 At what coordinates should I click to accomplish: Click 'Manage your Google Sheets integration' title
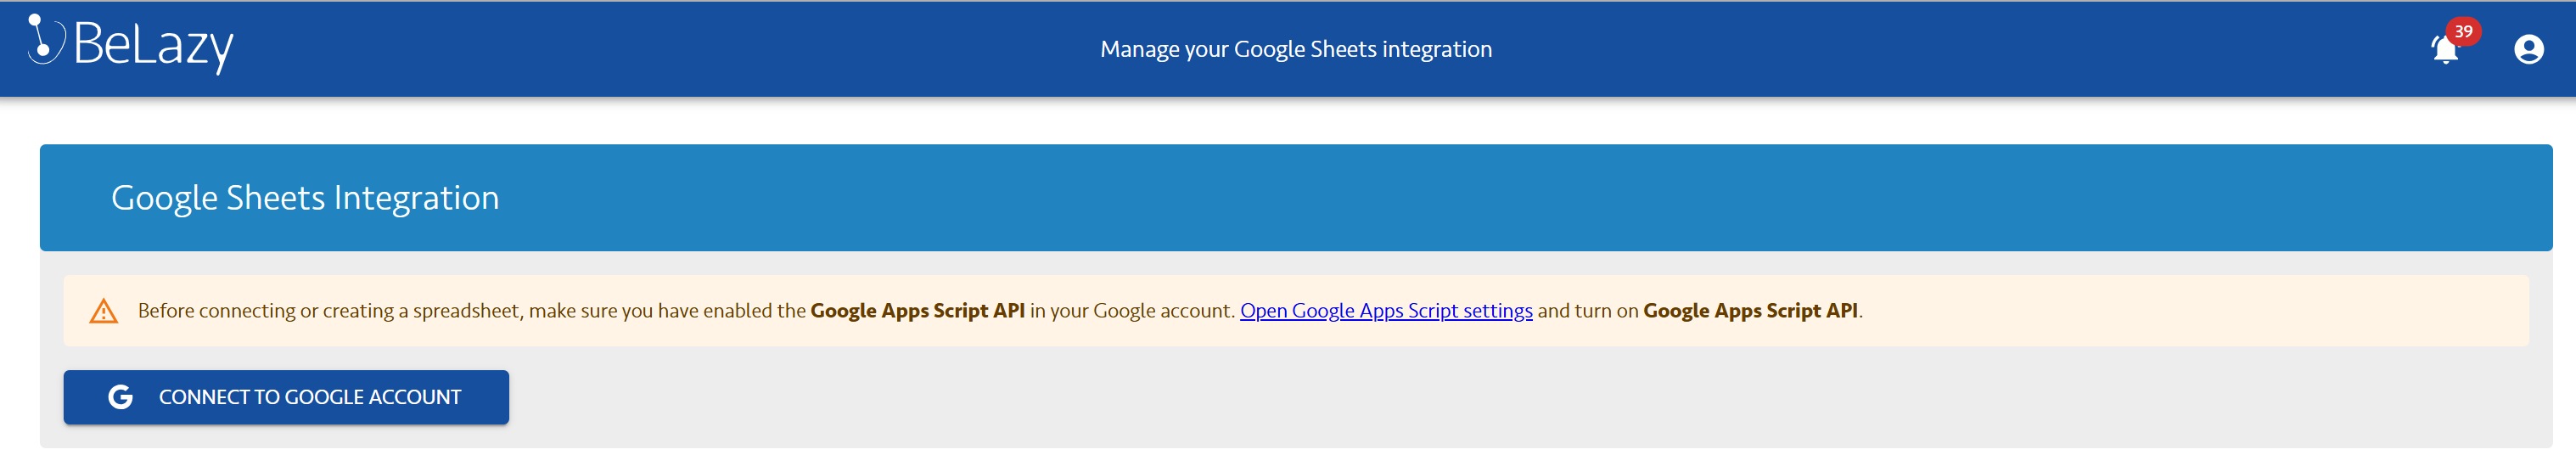coord(1296,49)
